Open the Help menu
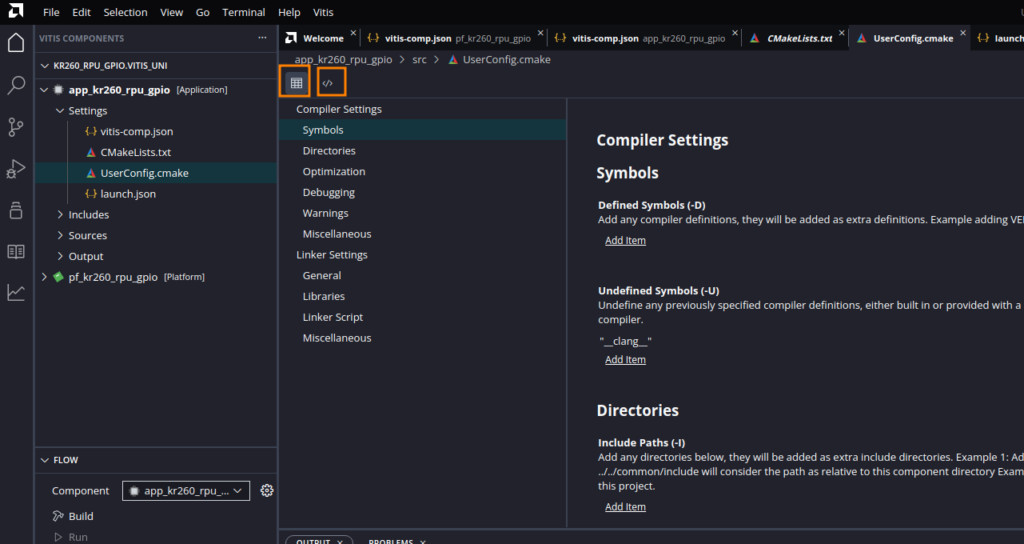Screen dimensions: 1024x544 (x=289, y=12)
